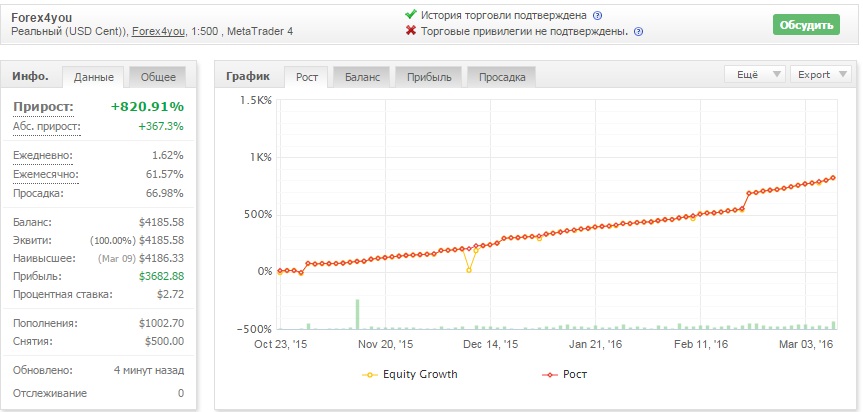Image resolution: width=863 pixels, height=412 pixels.
Task: Click the red cross not-verified icon
Action: click(x=410, y=31)
